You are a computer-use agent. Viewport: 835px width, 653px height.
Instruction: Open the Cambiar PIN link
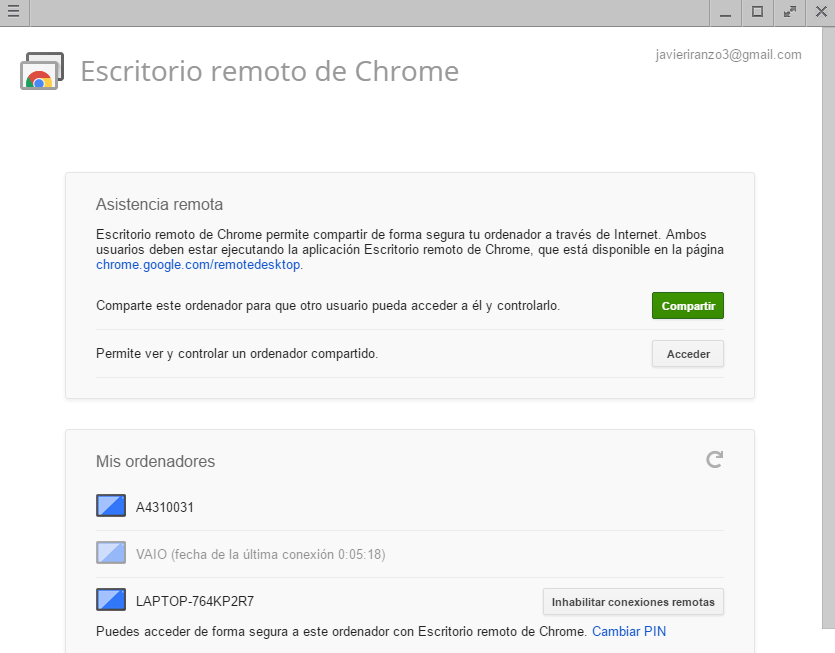coord(629,632)
